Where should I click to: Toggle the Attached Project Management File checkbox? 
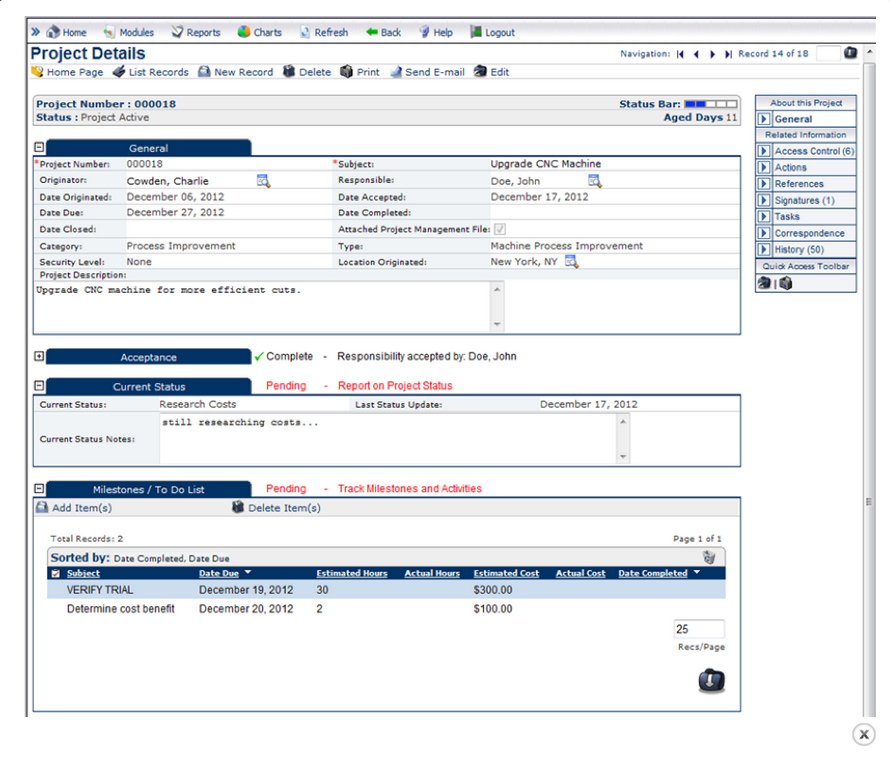point(498,228)
